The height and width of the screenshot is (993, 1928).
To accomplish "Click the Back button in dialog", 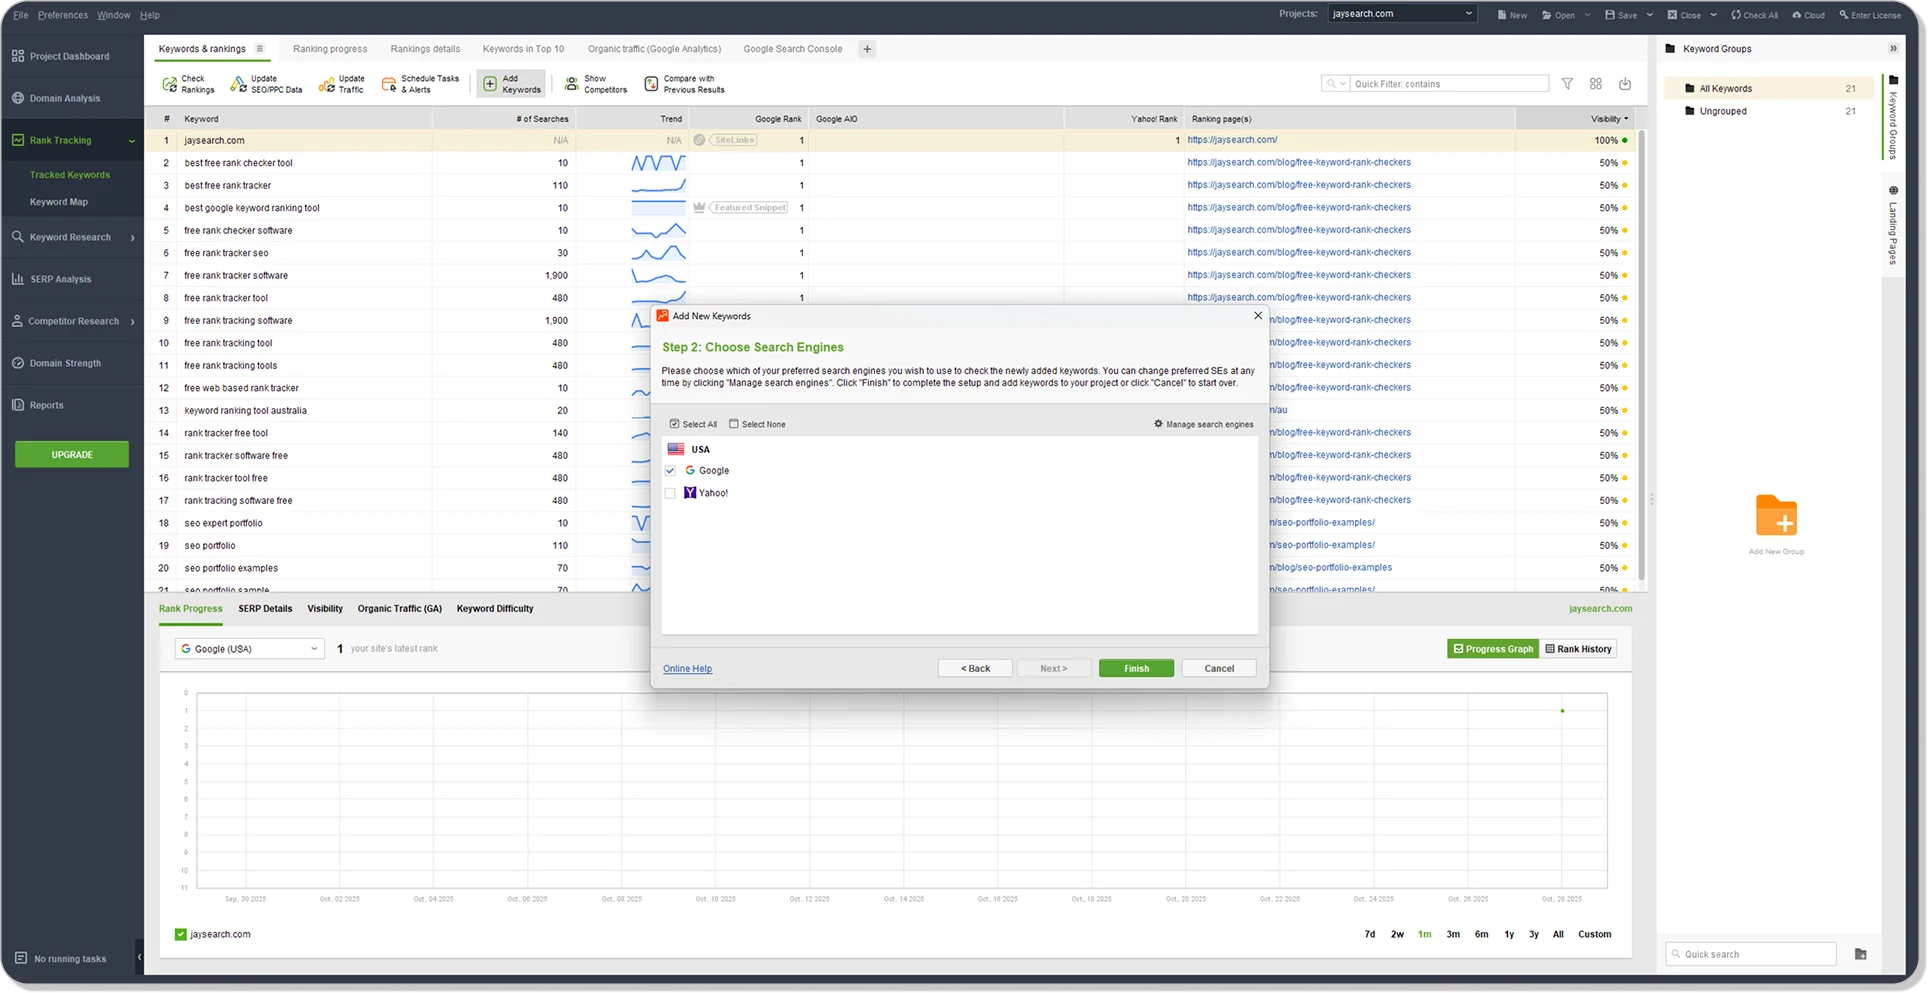I will pos(975,668).
